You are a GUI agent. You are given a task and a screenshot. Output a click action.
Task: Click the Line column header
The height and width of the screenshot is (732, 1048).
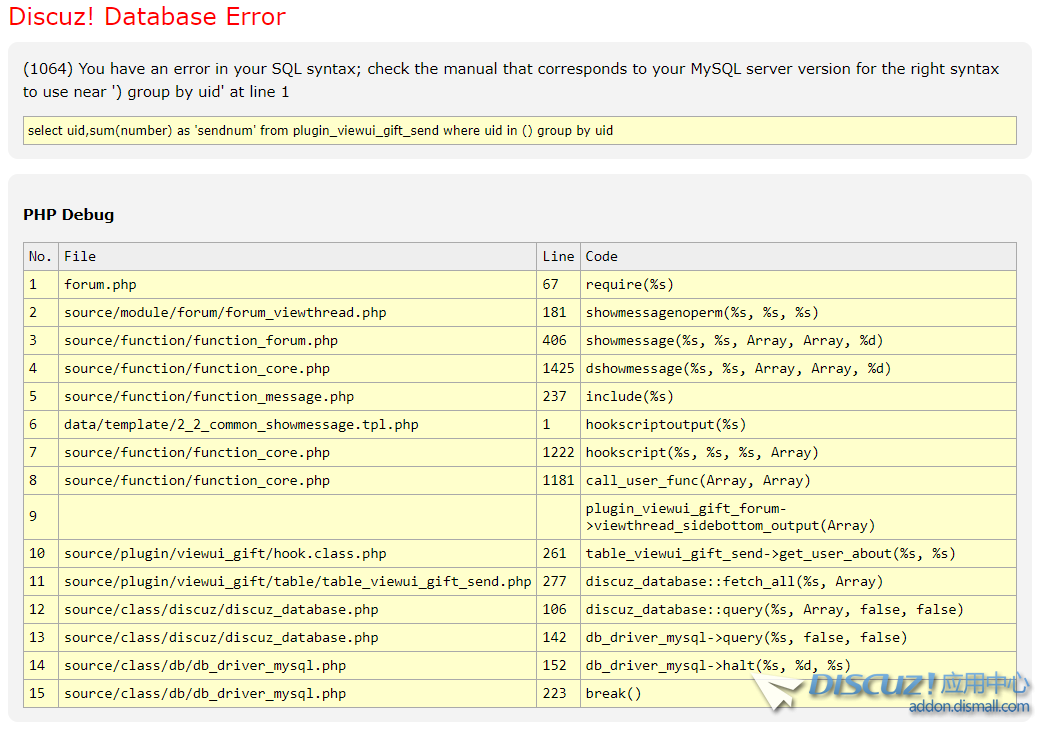pos(558,256)
